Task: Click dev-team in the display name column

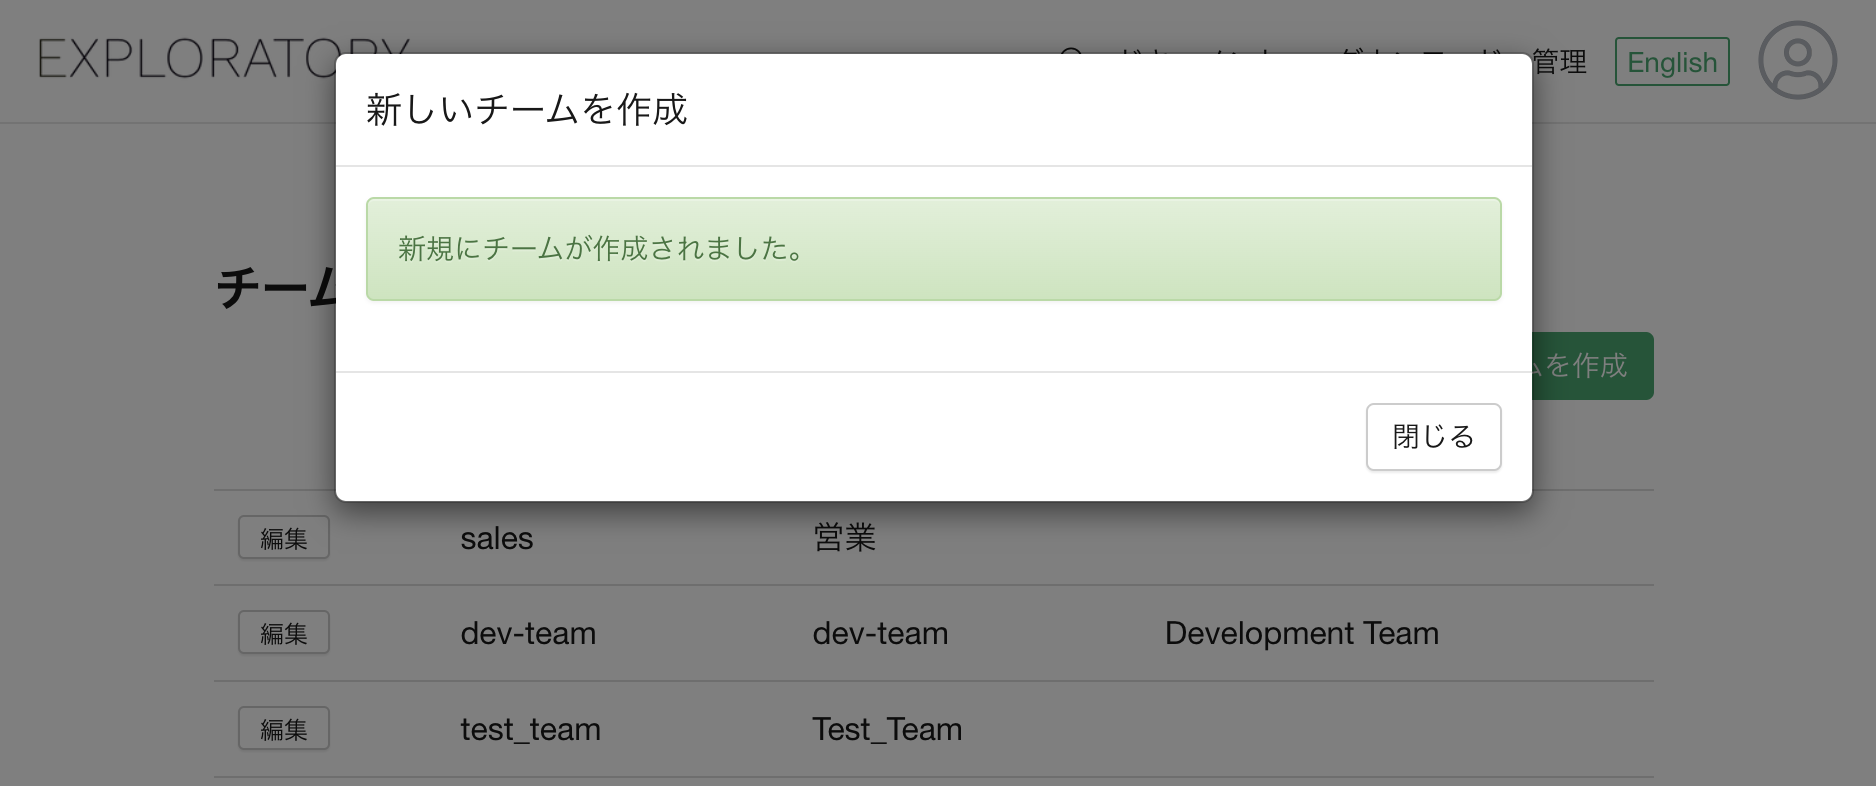Action: [x=879, y=634]
